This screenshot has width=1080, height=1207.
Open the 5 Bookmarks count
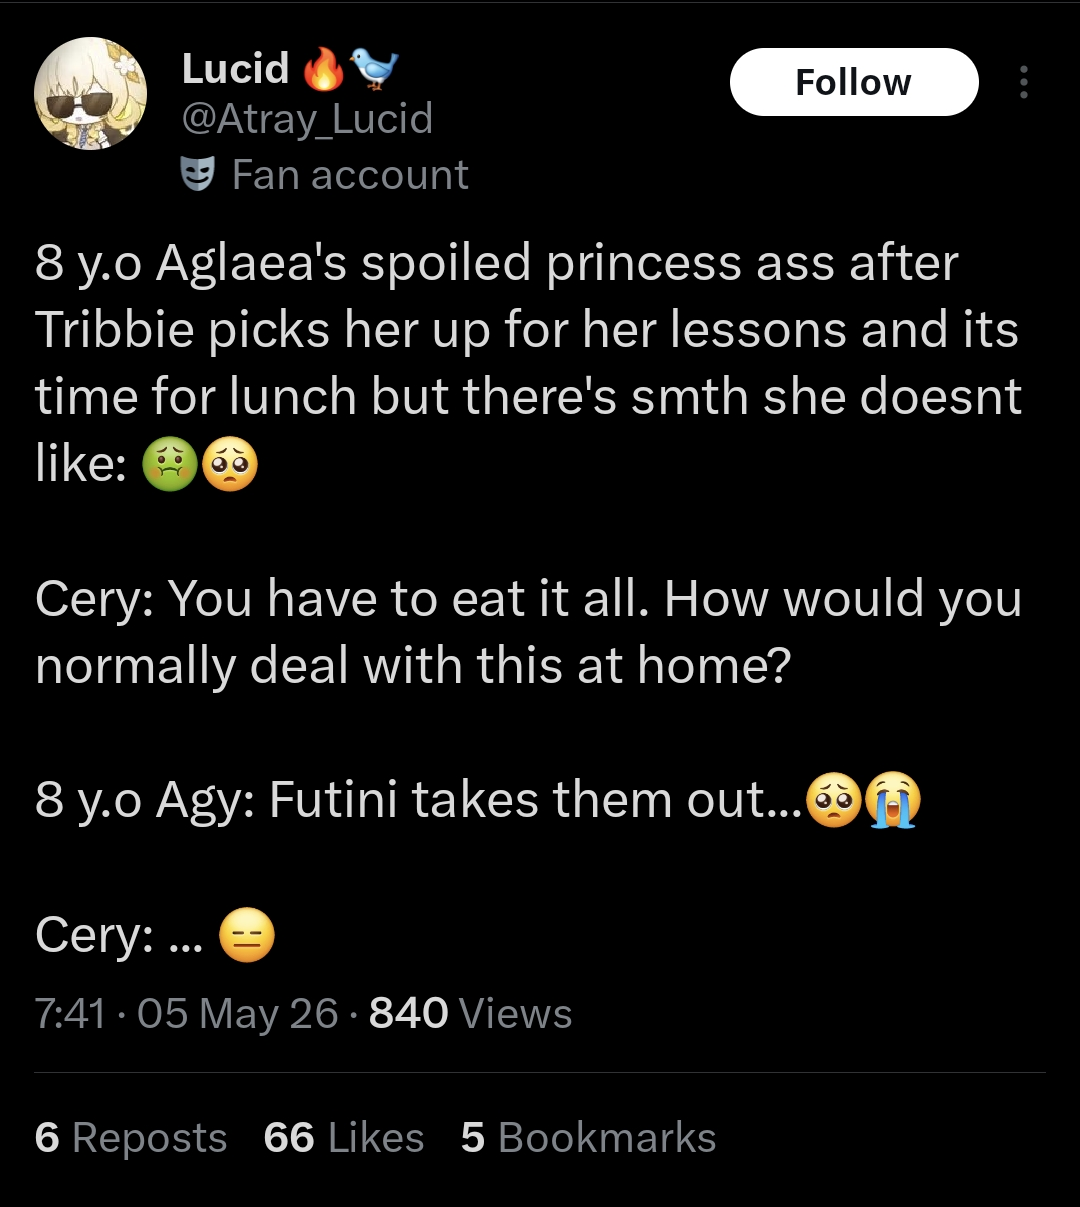click(x=589, y=1138)
